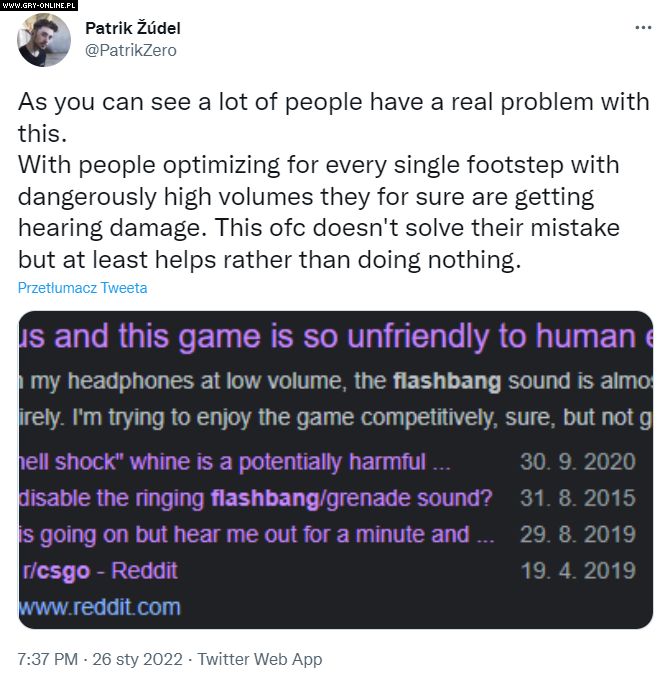Click the 30. 9. 2020 result date
Screen dimensions: 658x681
tap(577, 462)
